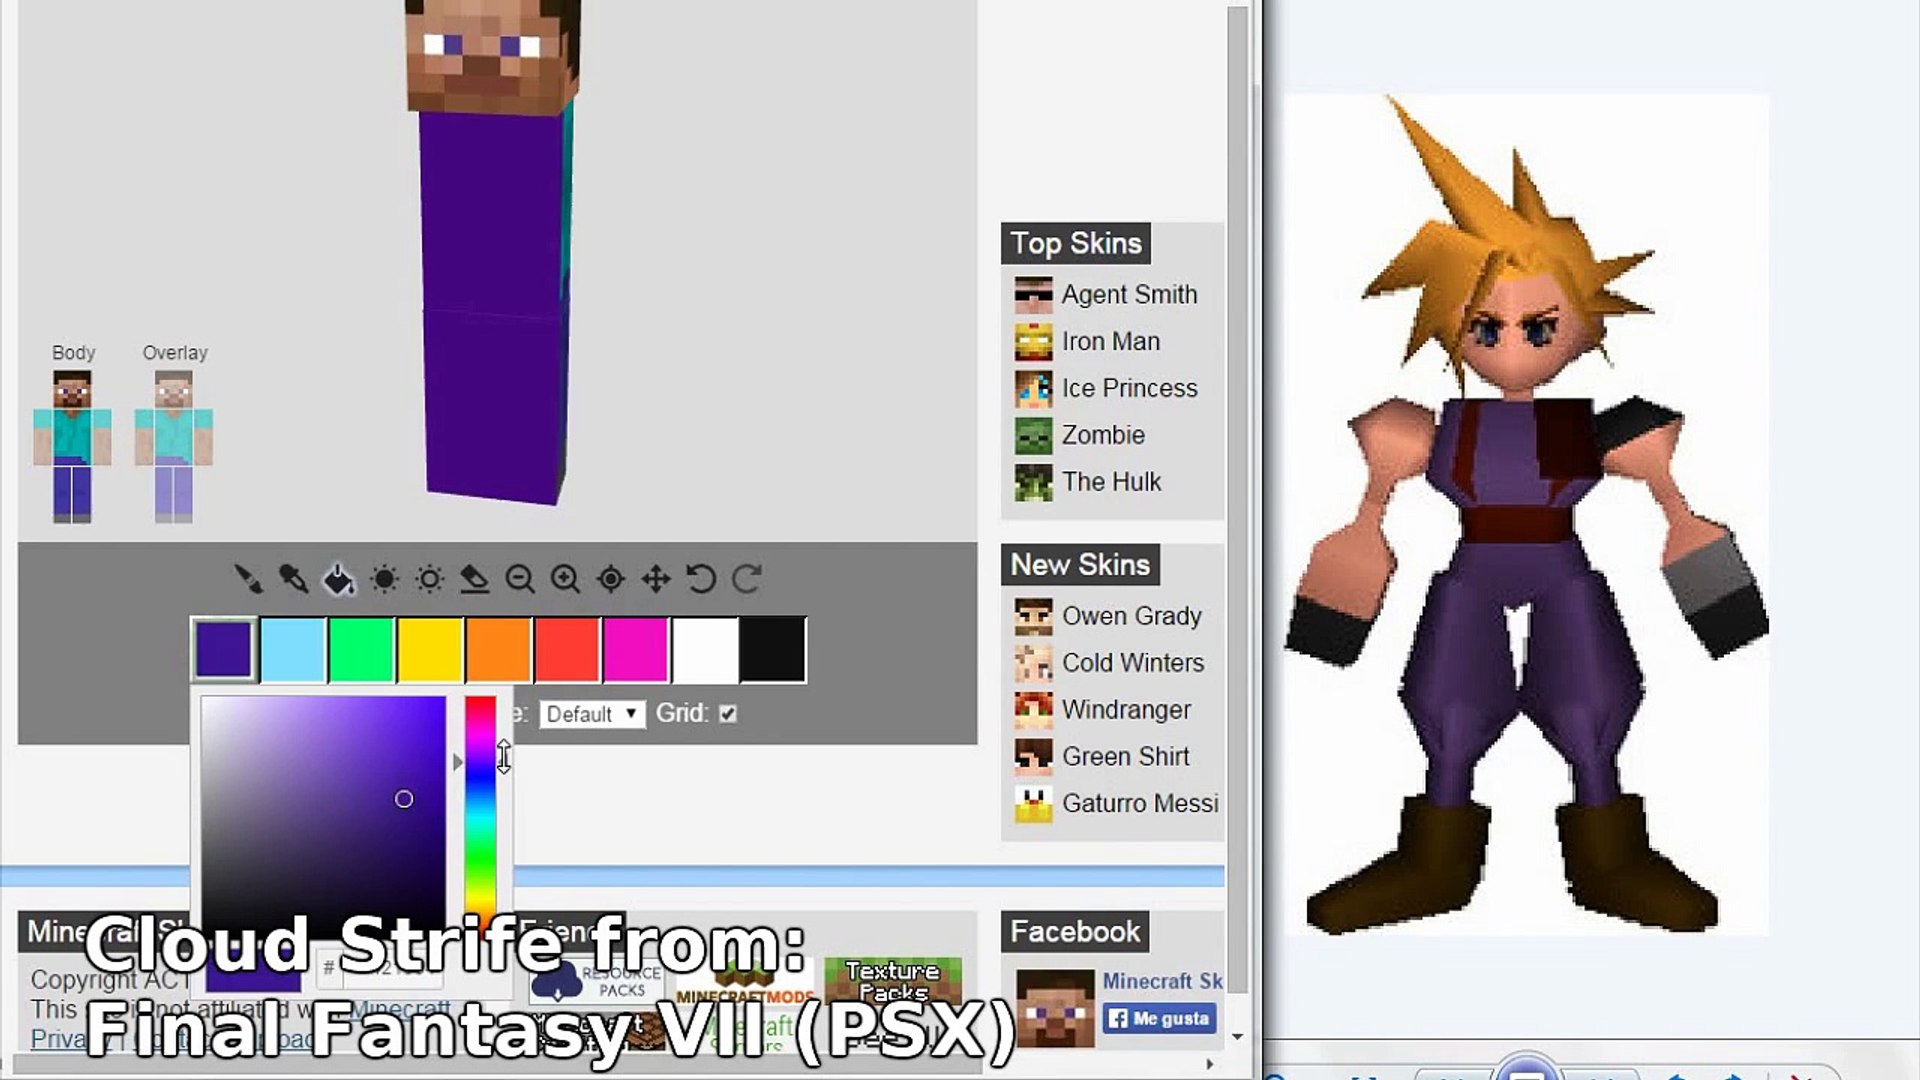Uncheck the Grid checkbox
This screenshot has height=1080, width=1920.
(728, 713)
